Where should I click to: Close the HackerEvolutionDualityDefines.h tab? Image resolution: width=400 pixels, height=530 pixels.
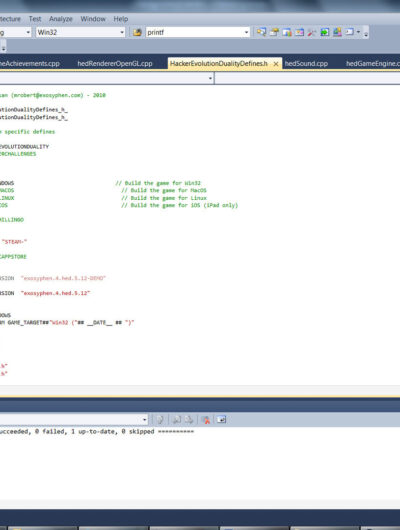(276, 64)
